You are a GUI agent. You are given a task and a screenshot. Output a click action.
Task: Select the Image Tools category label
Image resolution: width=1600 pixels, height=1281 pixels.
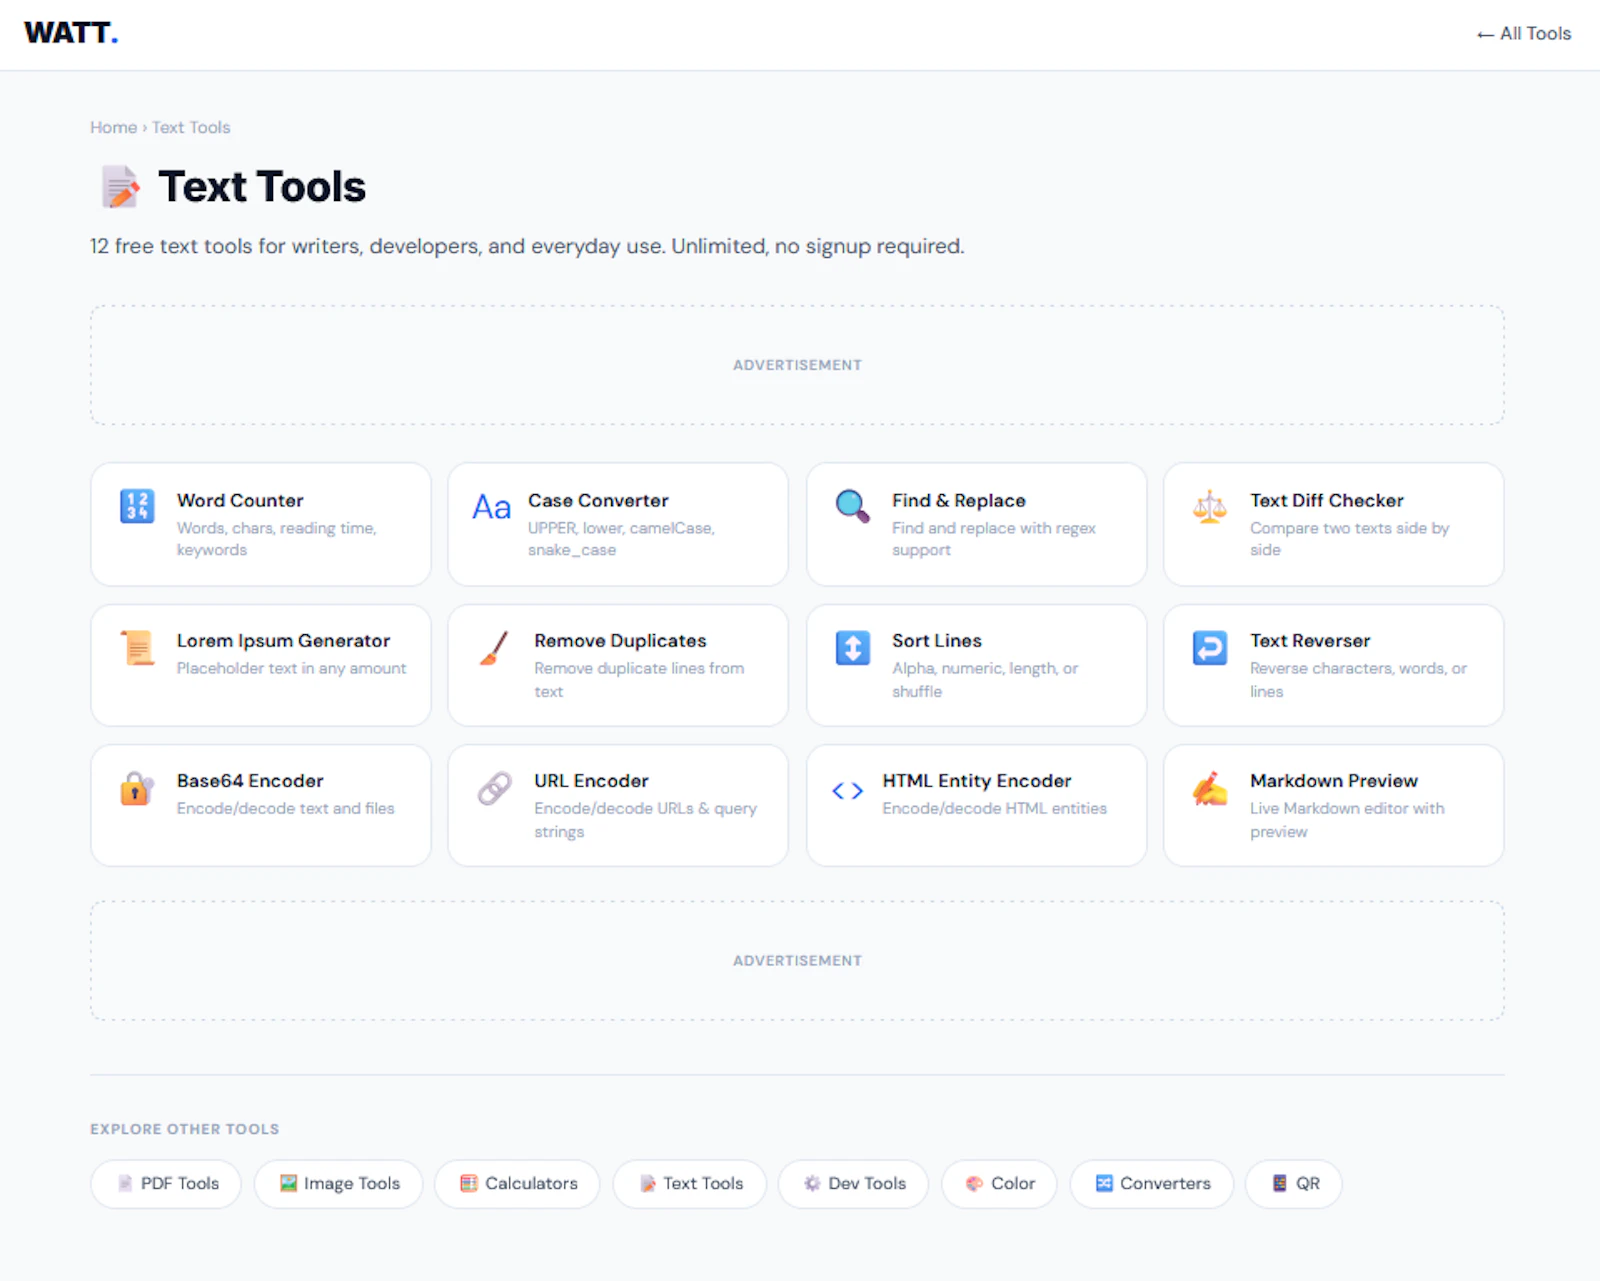point(352,1184)
